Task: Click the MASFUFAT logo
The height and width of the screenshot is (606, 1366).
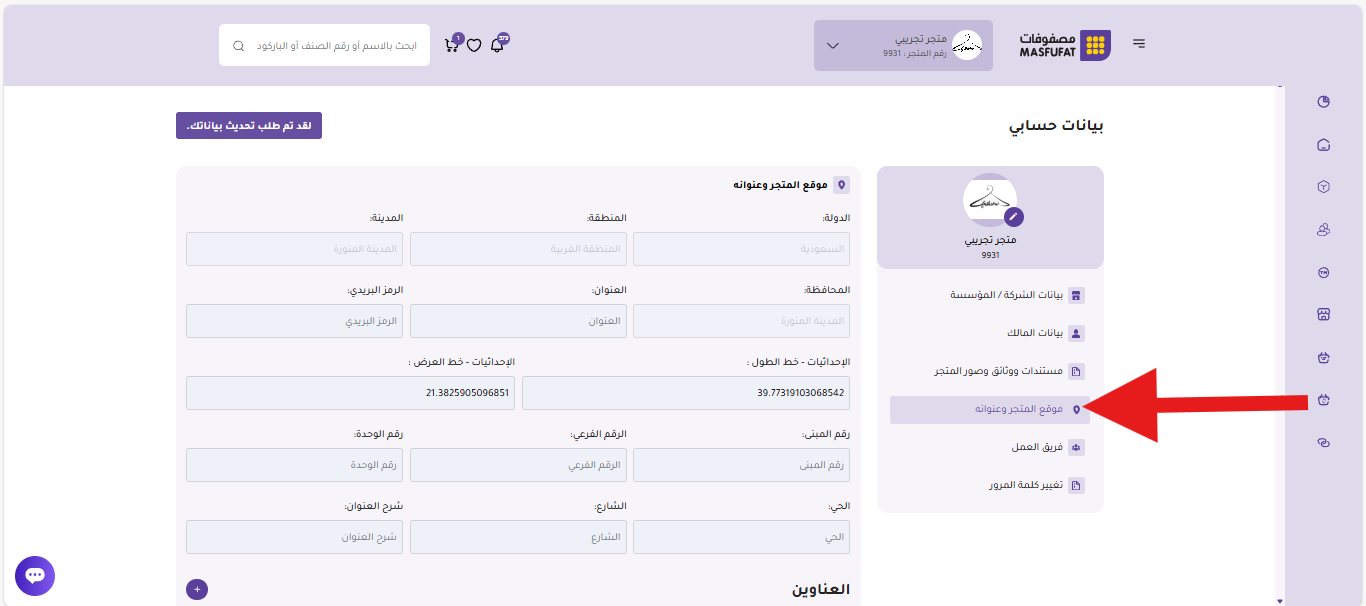Action: click(x=1064, y=45)
